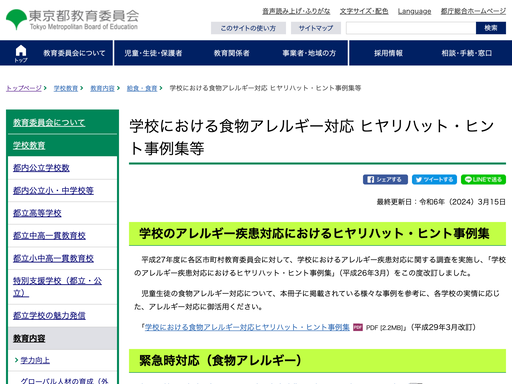Click the 検索 search button

pyautogui.click(x=491, y=28)
